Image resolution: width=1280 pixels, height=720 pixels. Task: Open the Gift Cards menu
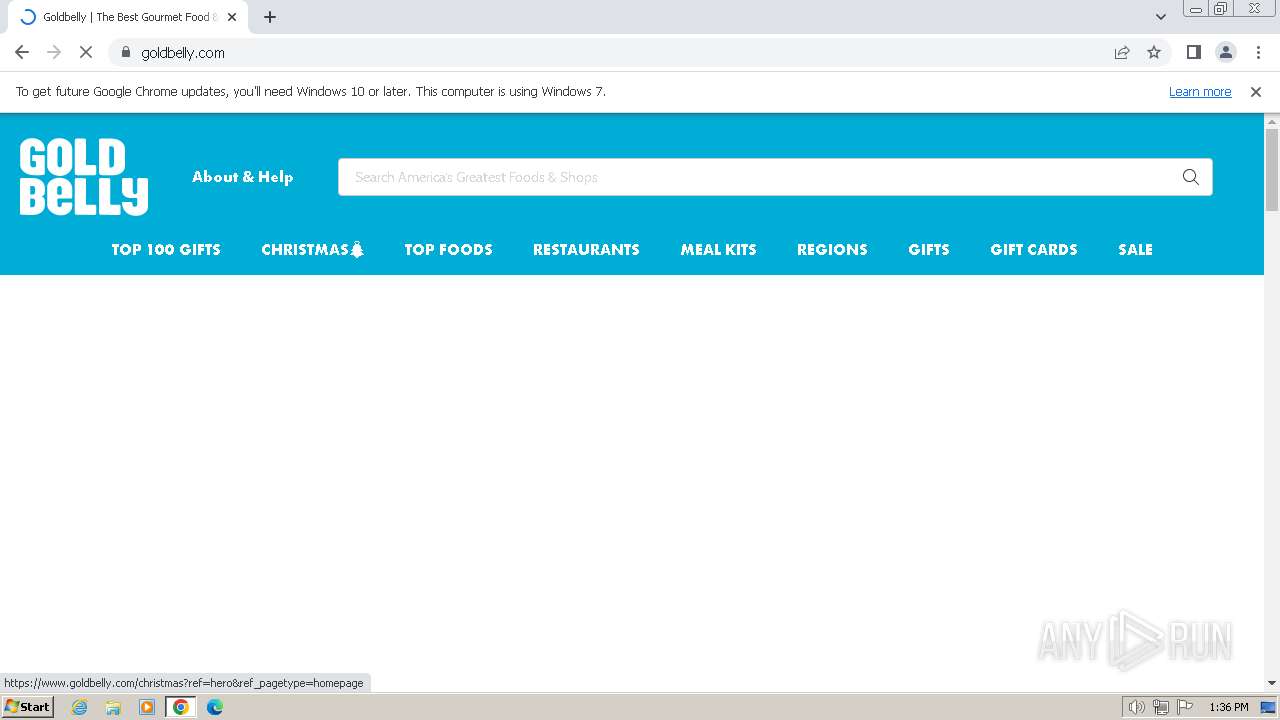1034,250
